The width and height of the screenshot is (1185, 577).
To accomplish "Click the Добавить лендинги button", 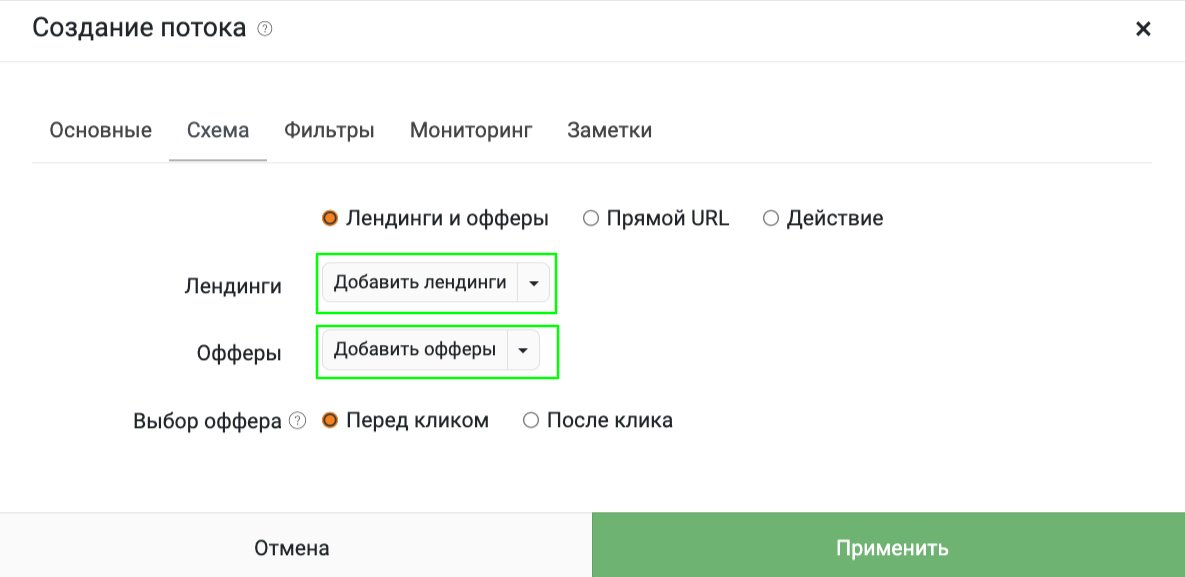I will 419,283.
